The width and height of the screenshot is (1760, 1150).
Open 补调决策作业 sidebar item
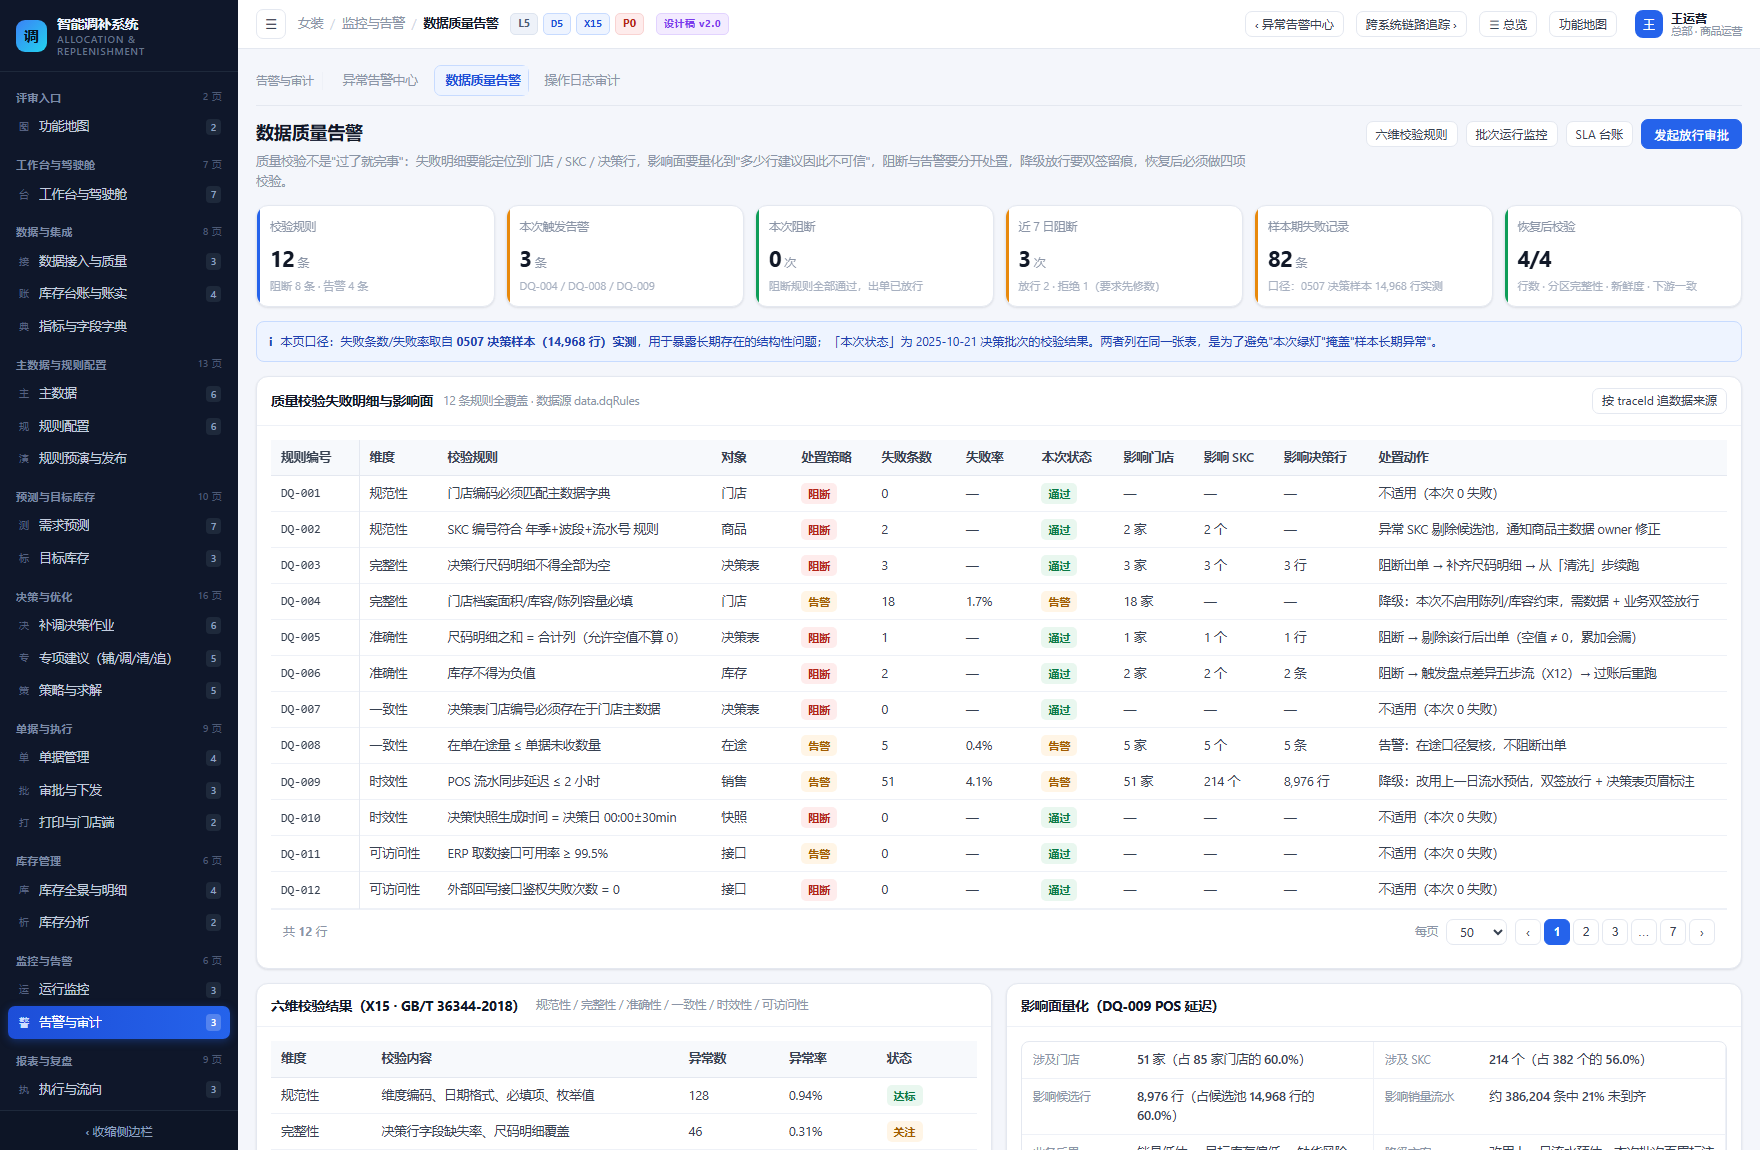(x=119, y=626)
